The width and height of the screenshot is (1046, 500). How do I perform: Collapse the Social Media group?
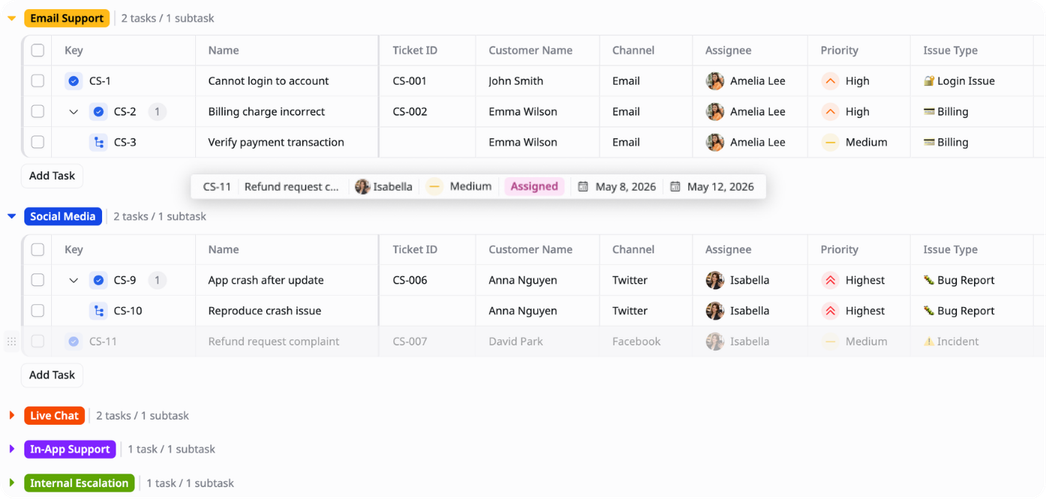coord(11,217)
